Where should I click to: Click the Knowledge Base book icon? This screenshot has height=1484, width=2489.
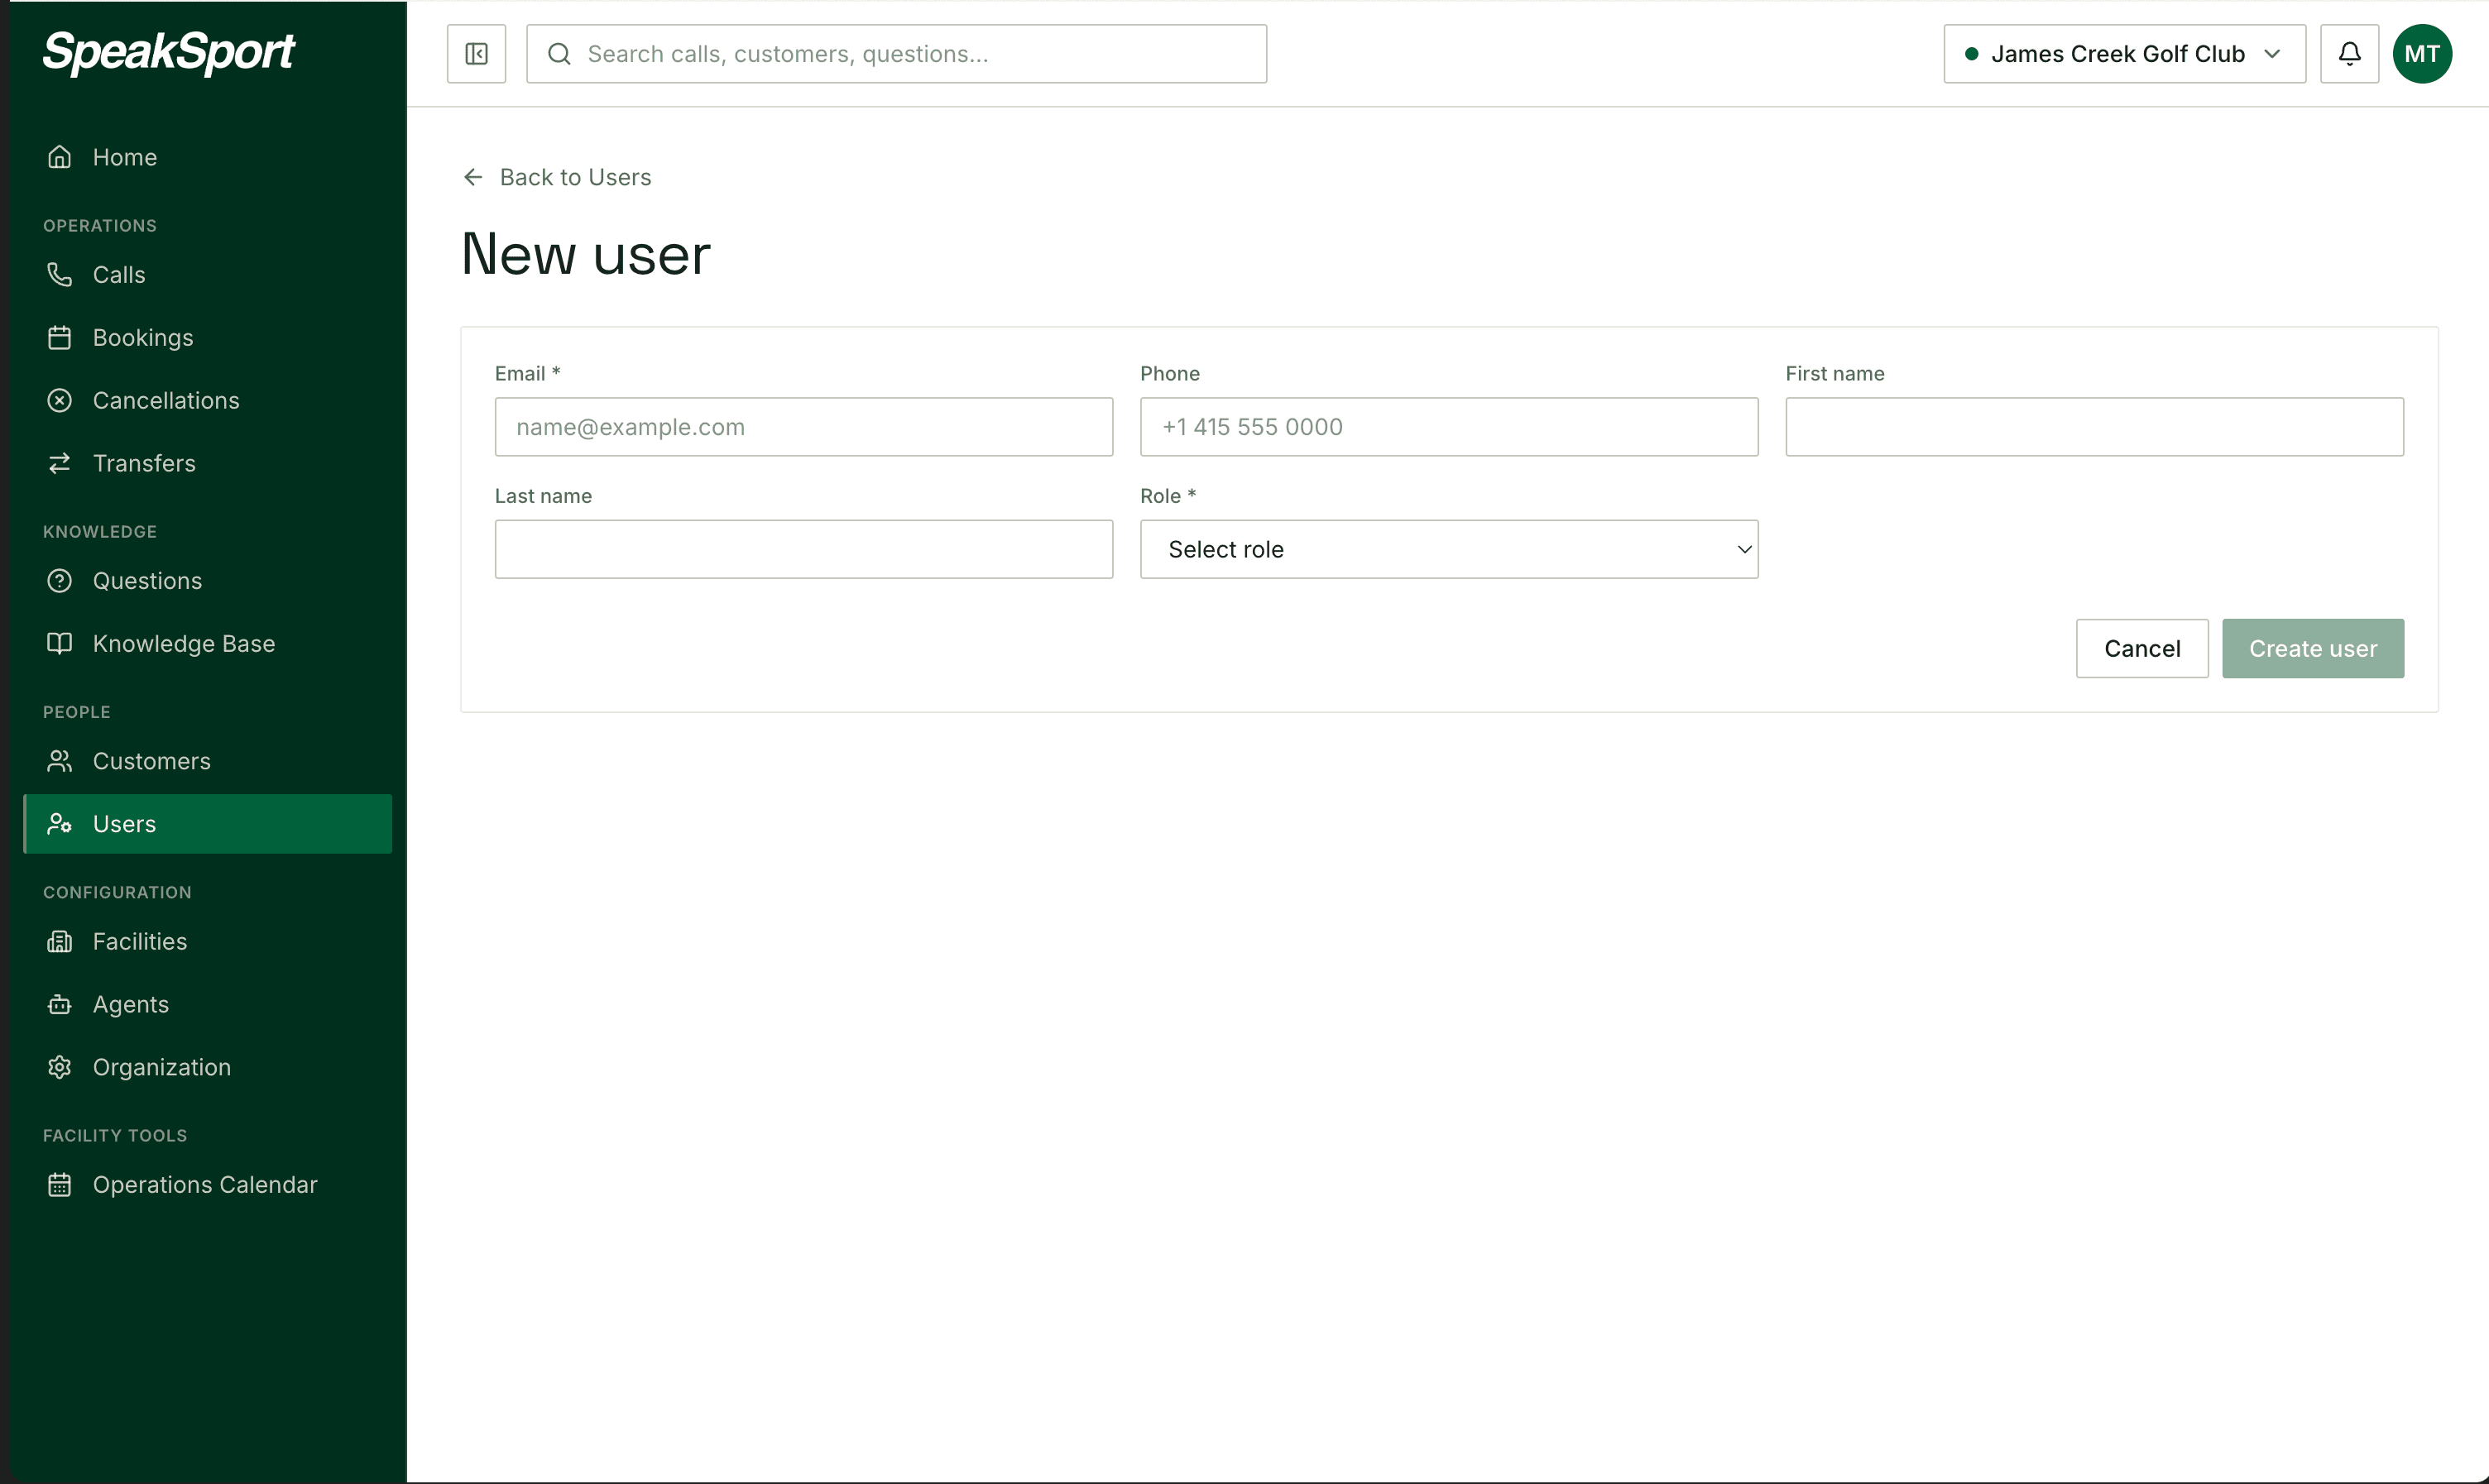pos(60,644)
